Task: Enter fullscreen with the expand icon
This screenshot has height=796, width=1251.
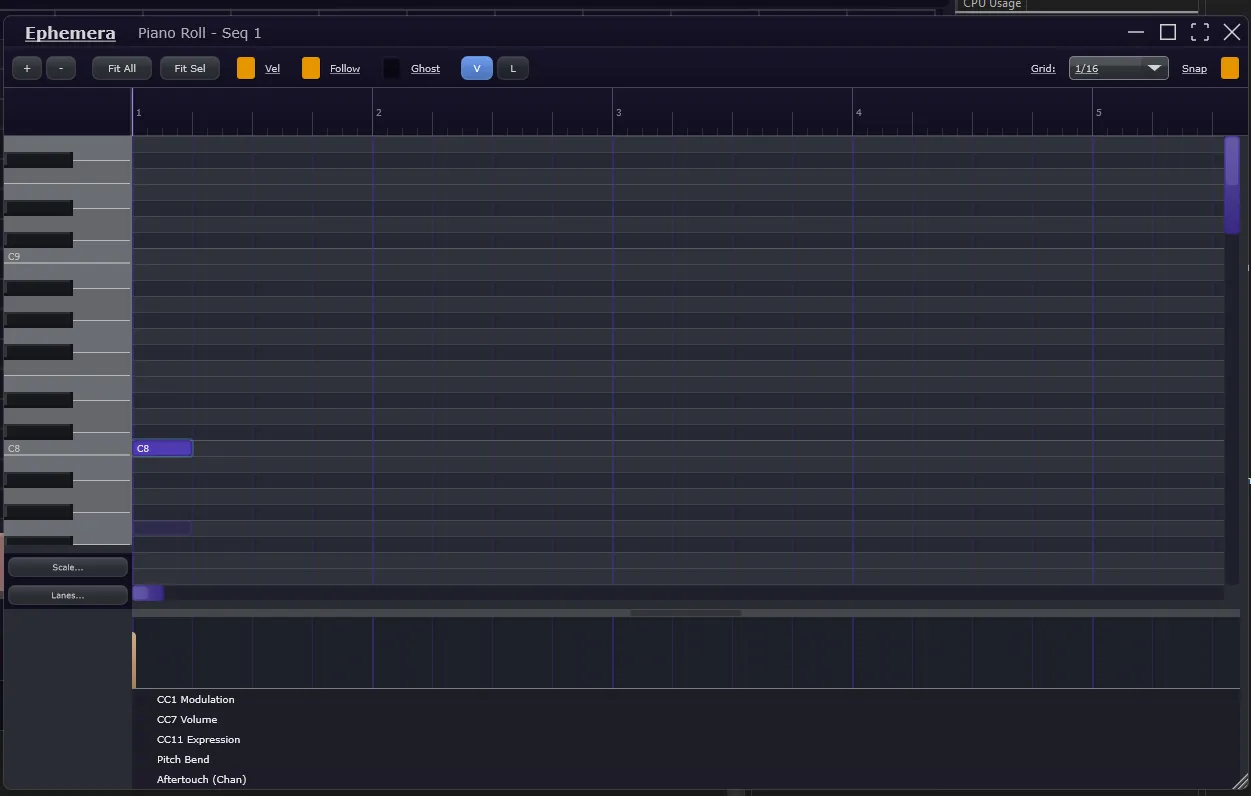Action: pos(1200,32)
